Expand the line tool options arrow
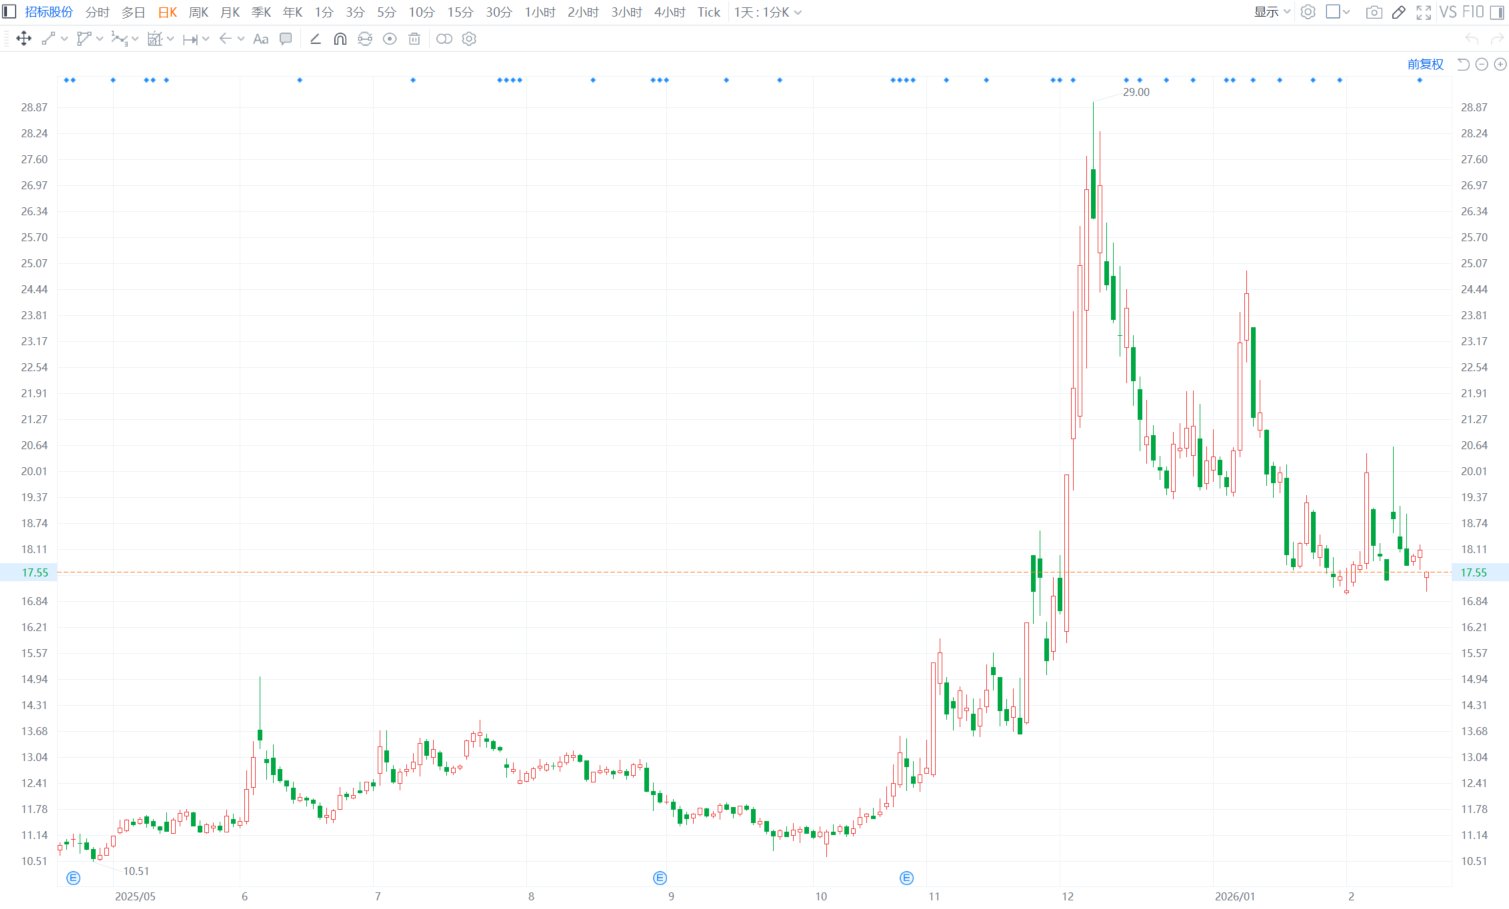The image size is (1509, 909). tap(65, 39)
